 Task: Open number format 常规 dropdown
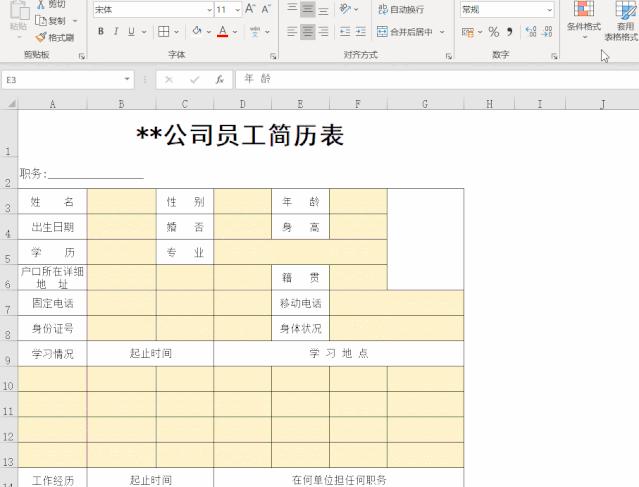[x=549, y=9]
